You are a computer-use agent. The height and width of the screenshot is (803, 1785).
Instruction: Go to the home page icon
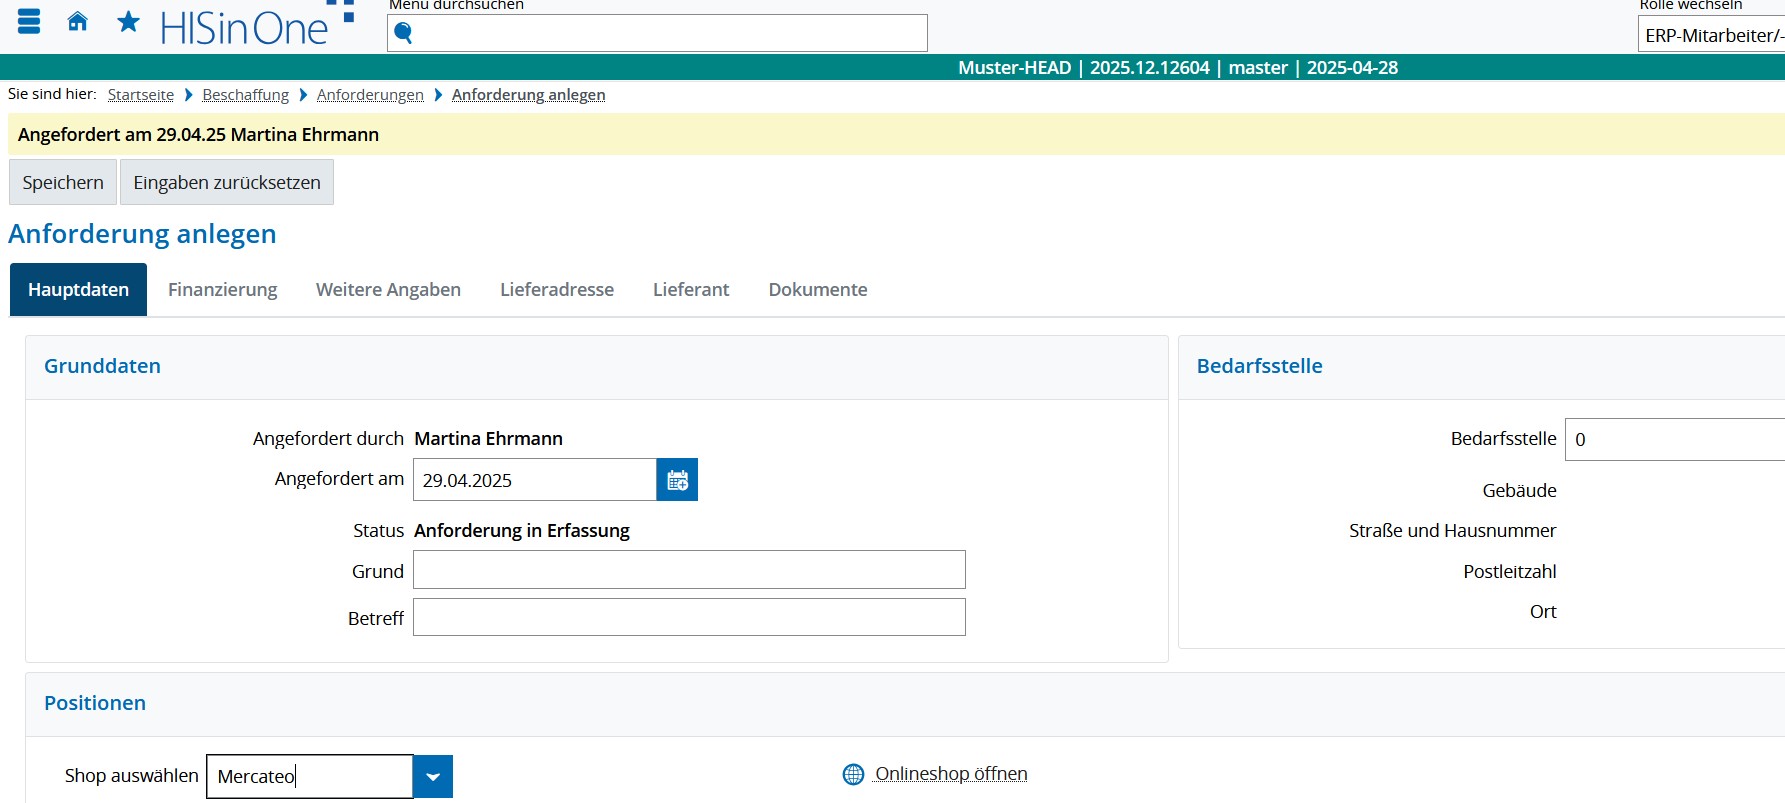tap(77, 21)
